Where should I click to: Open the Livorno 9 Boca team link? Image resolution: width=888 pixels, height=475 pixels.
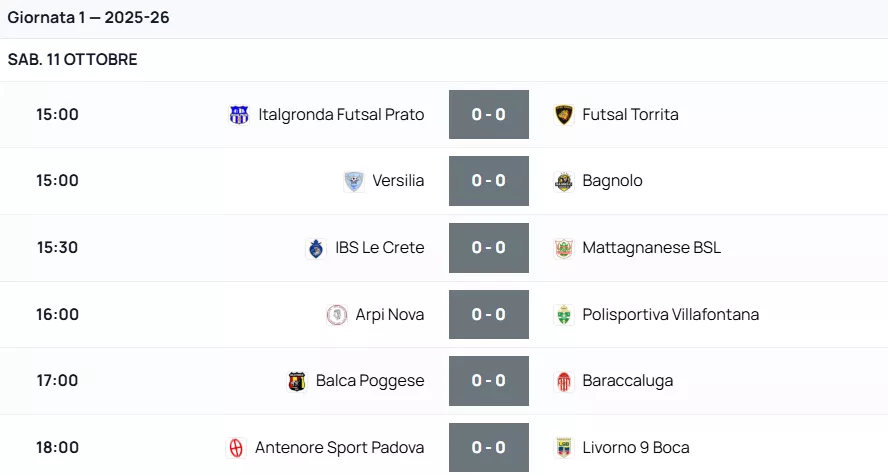636,448
